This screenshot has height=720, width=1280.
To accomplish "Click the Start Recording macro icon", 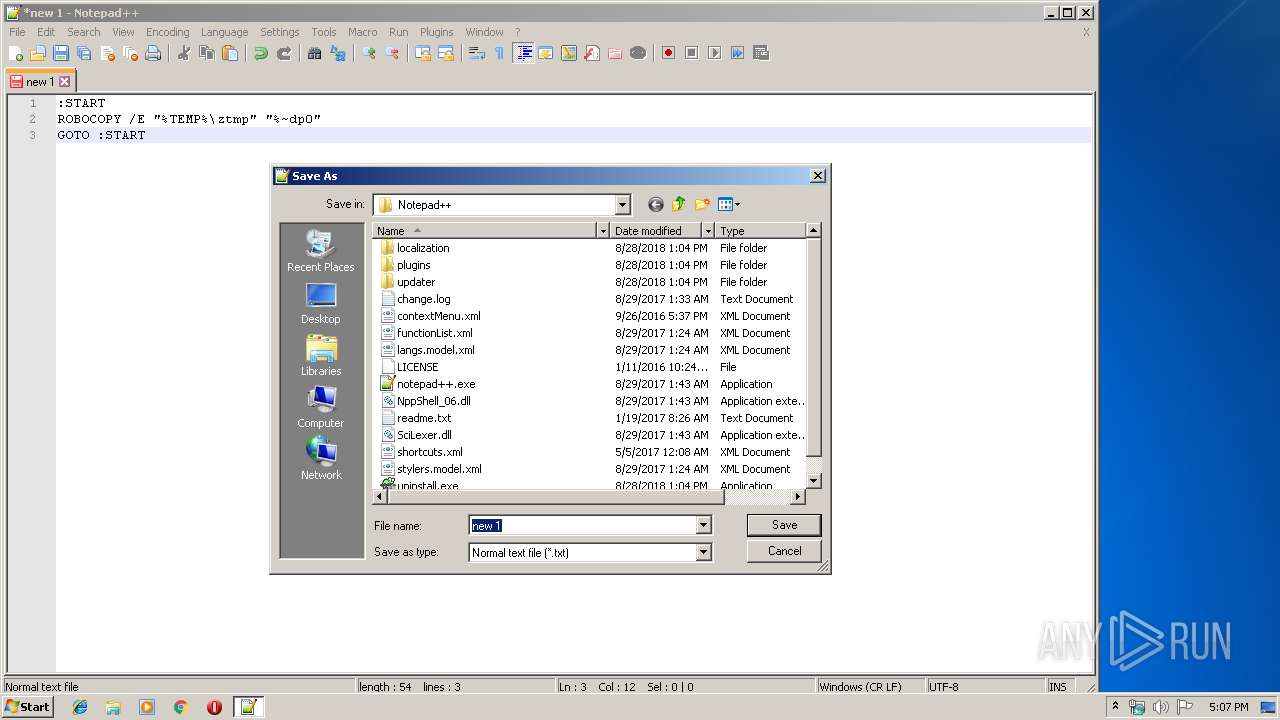I will [668, 53].
